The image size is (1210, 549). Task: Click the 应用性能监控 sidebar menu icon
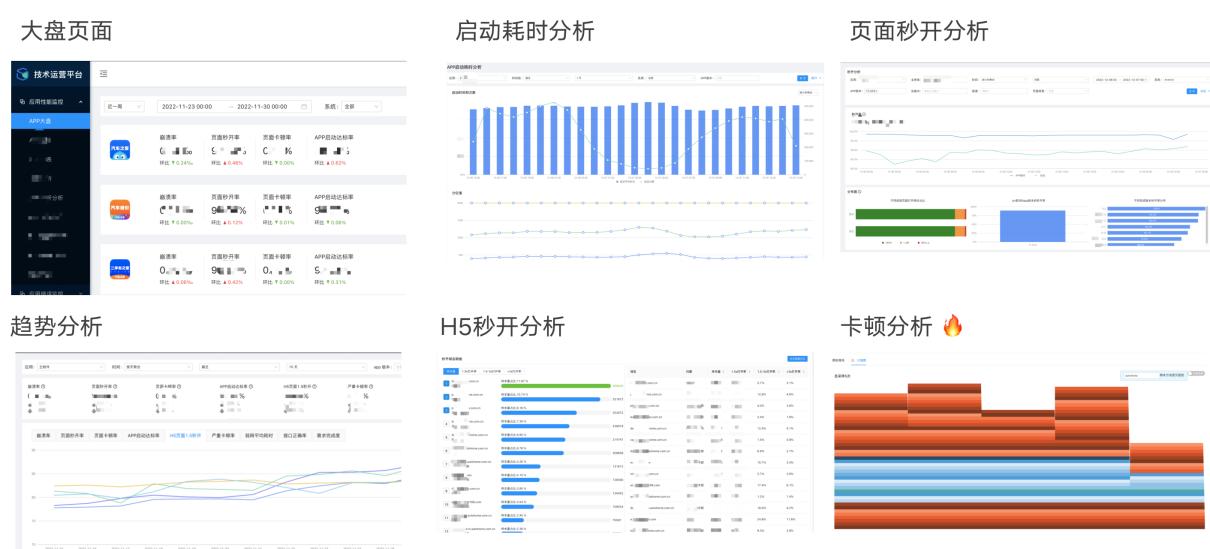pos(22,102)
